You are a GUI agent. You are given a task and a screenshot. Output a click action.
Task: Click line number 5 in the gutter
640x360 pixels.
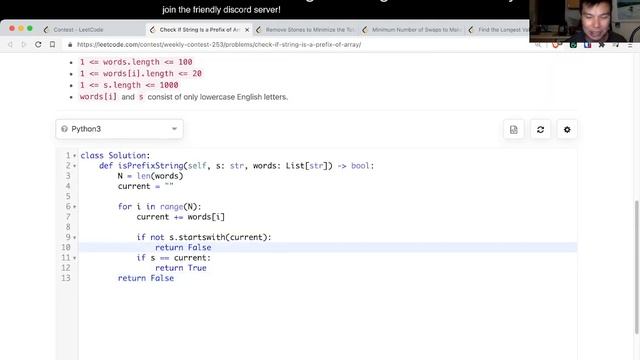click(68, 196)
